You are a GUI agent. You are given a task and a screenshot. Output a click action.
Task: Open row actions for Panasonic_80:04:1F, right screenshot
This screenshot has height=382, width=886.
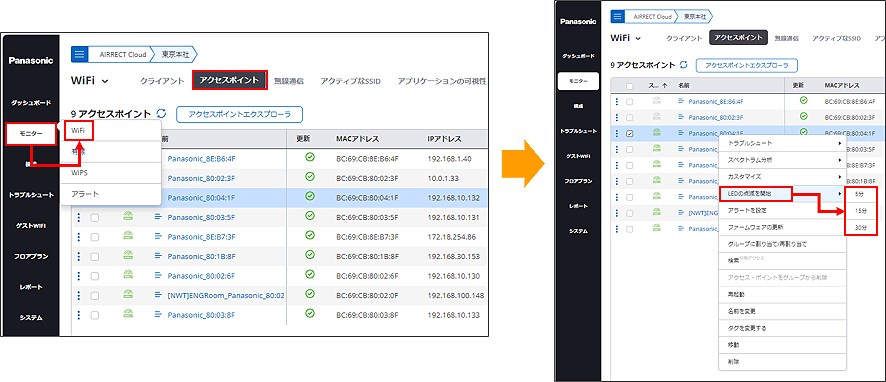617,134
